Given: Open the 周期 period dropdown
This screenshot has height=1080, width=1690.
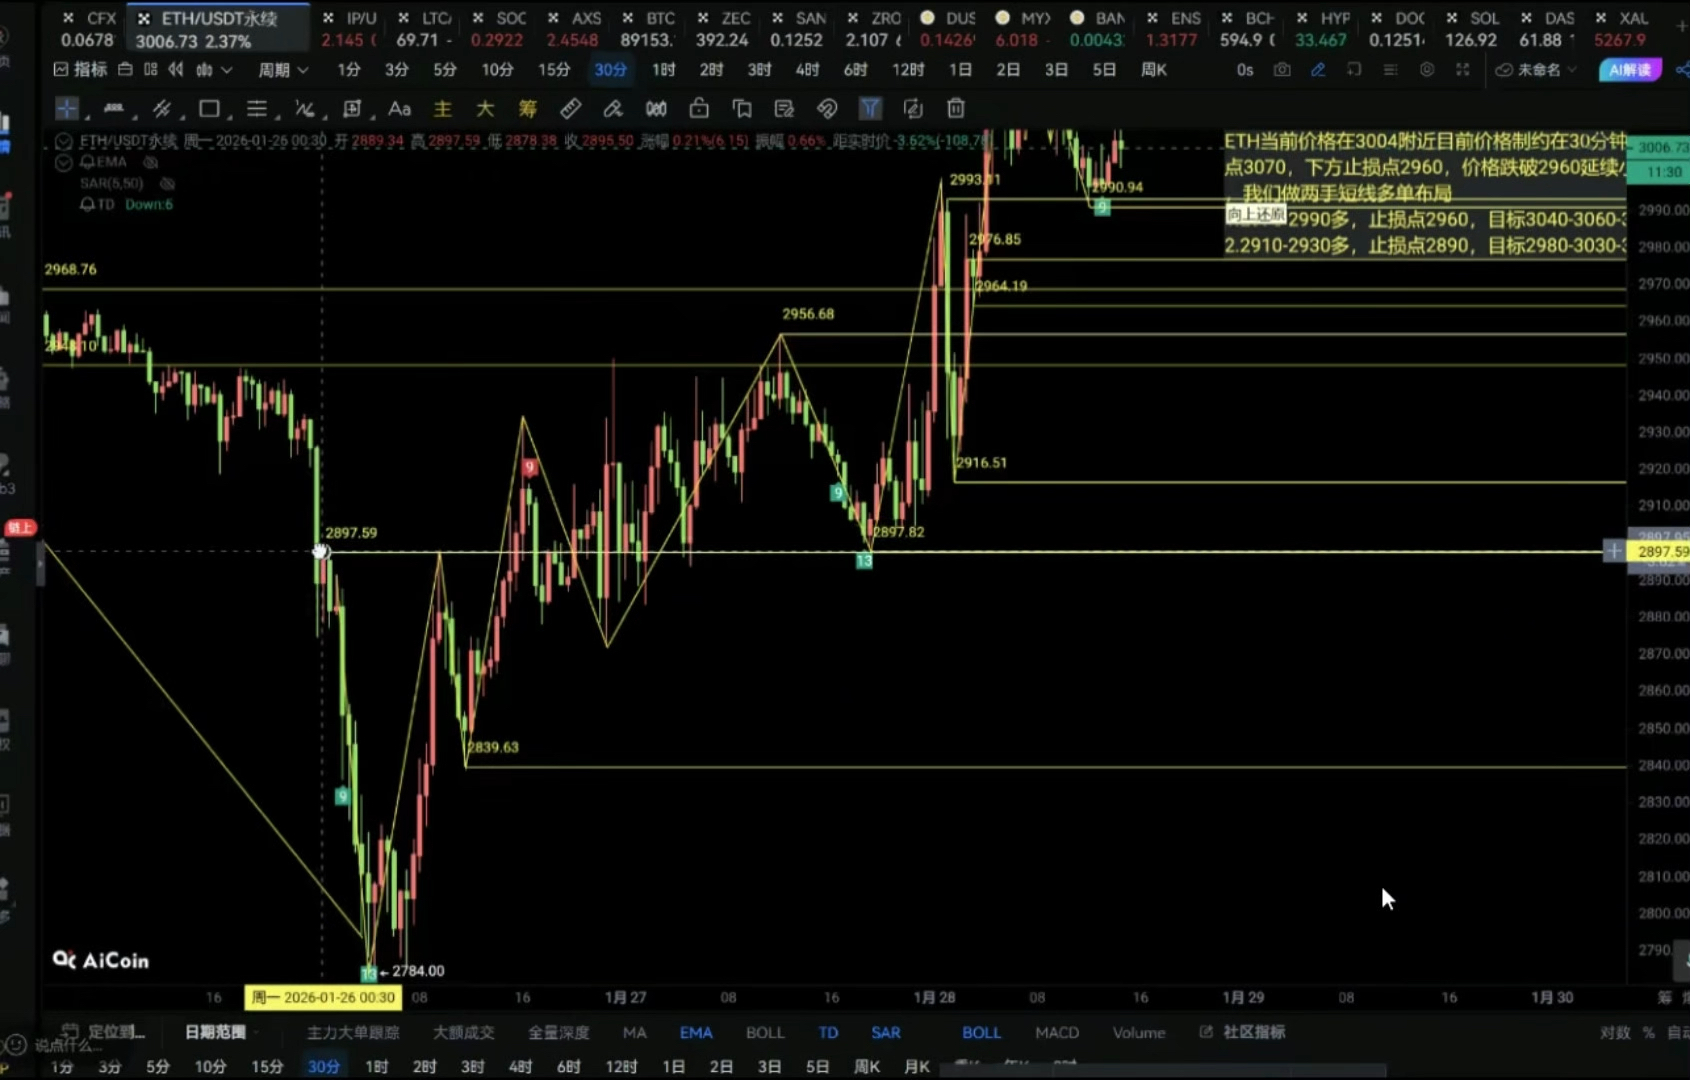Looking at the screenshot, I should point(283,70).
